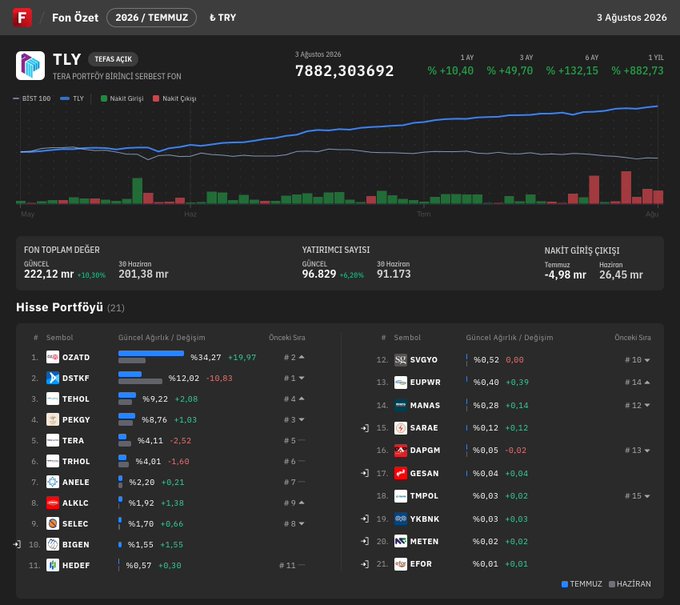
Task: Click the ANELE stock logo
Action: (x=52, y=482)
